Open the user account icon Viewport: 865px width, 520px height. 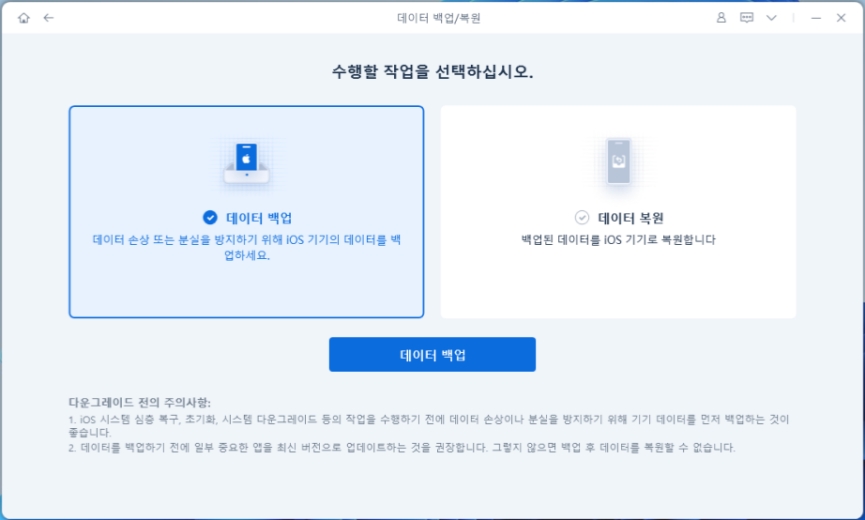point(721,18)
